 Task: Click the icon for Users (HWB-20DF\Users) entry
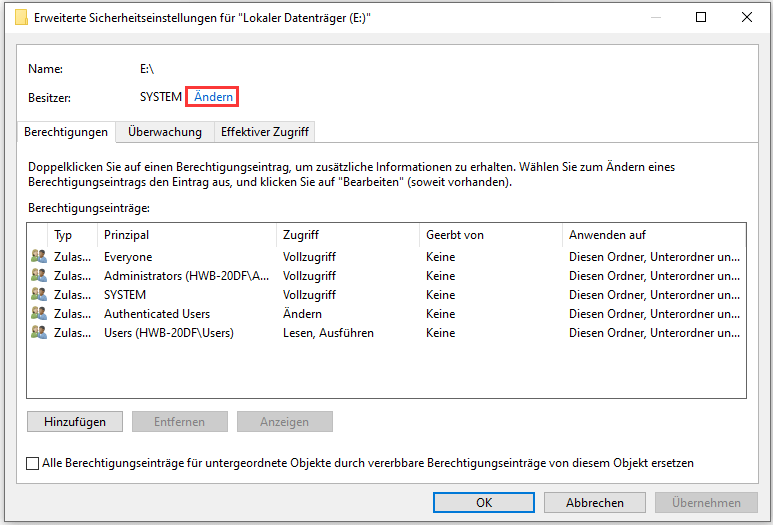(x=39, y=333)
